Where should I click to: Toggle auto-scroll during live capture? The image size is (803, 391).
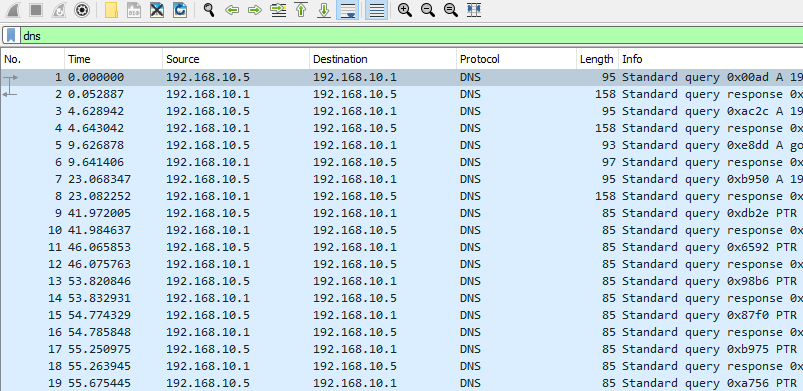[347, 10]
